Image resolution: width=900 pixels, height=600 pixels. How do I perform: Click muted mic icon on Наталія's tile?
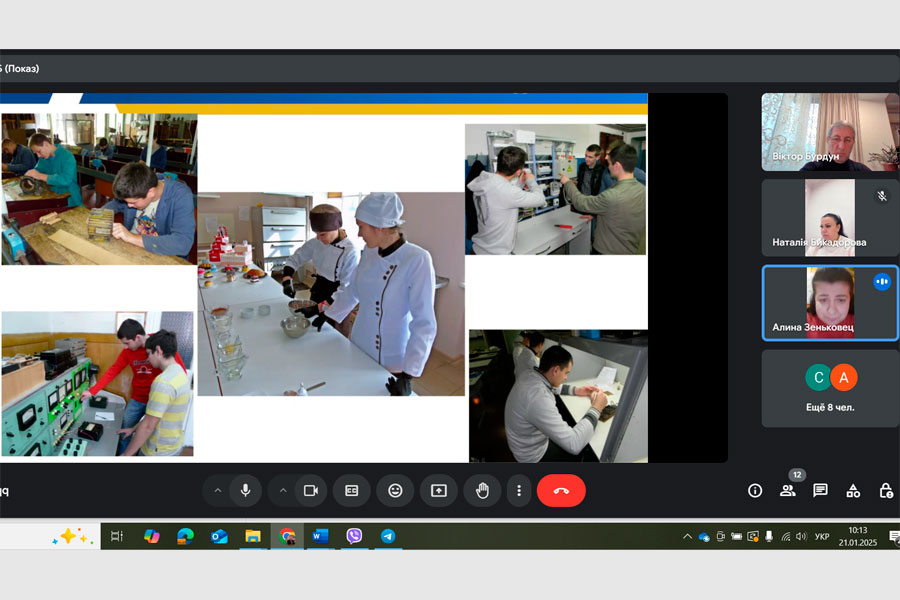pos(882,196)
